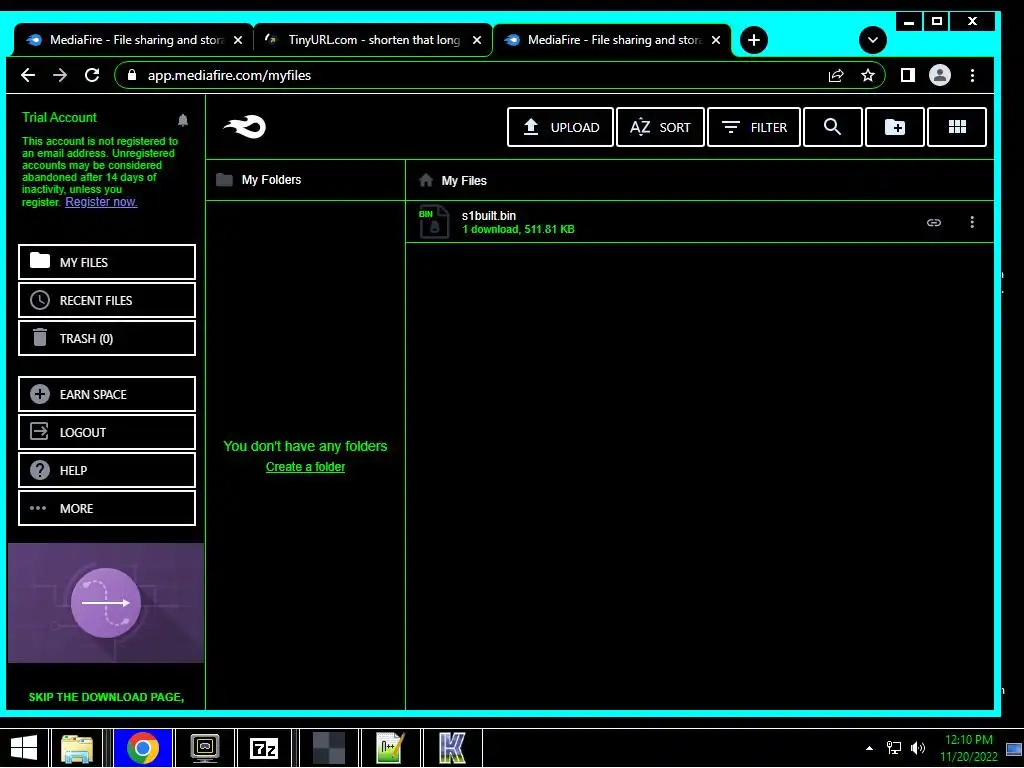
Task: Click the purple promo banner thumbnail
Action: coord(106,603)
